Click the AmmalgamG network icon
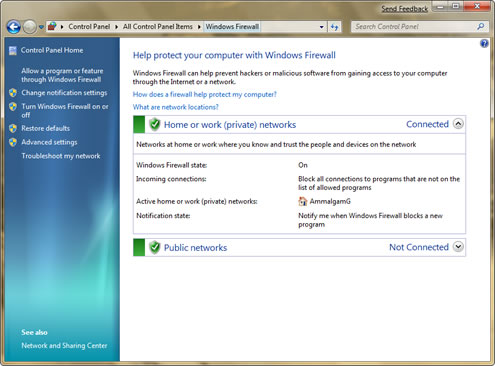 coord(302,201)
